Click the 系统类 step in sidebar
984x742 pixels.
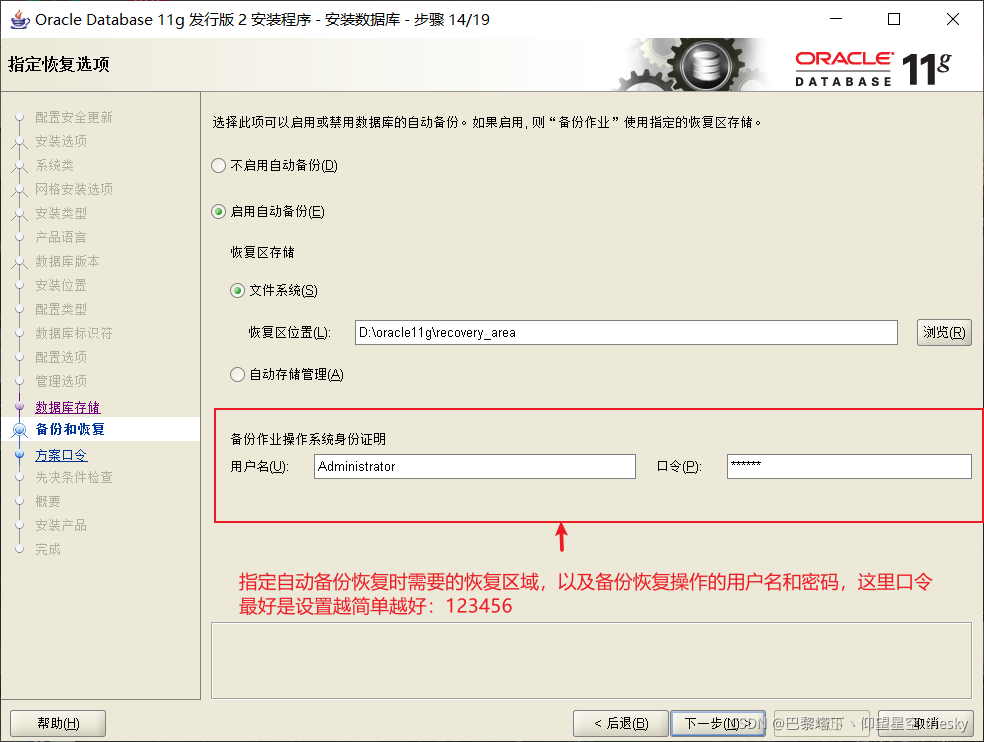[55, 165]
